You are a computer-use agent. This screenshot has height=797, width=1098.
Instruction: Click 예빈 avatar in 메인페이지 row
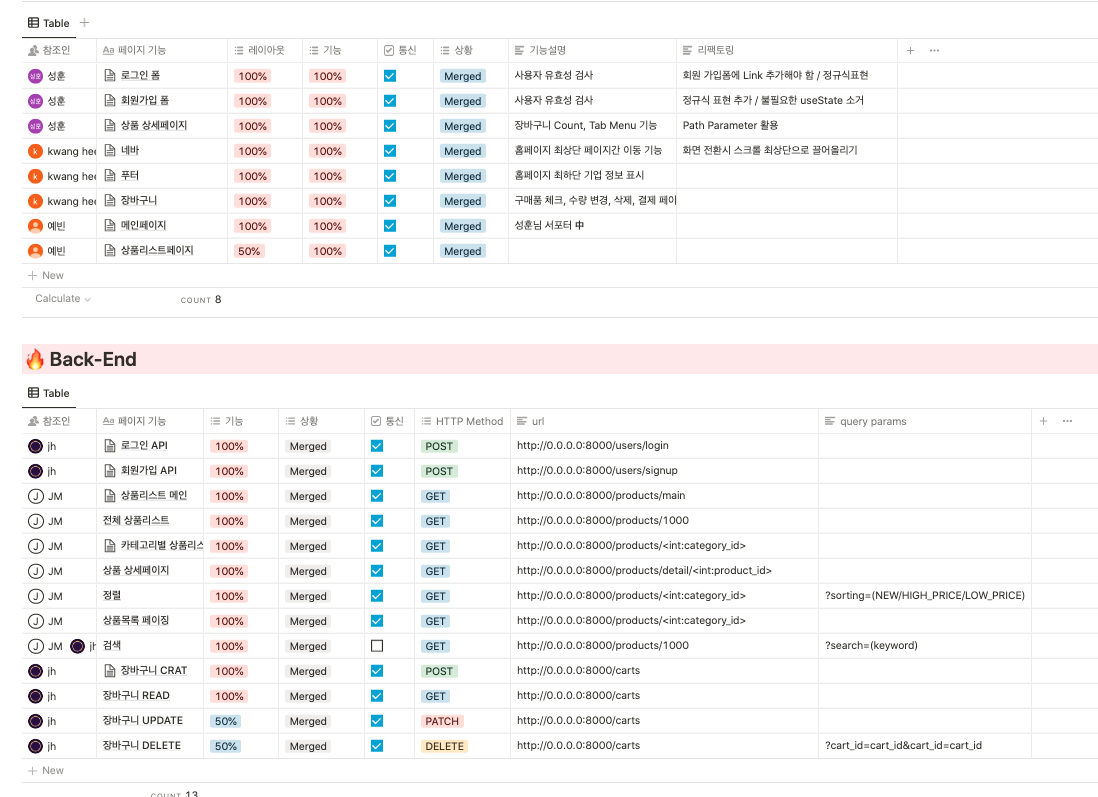(35, 226)
